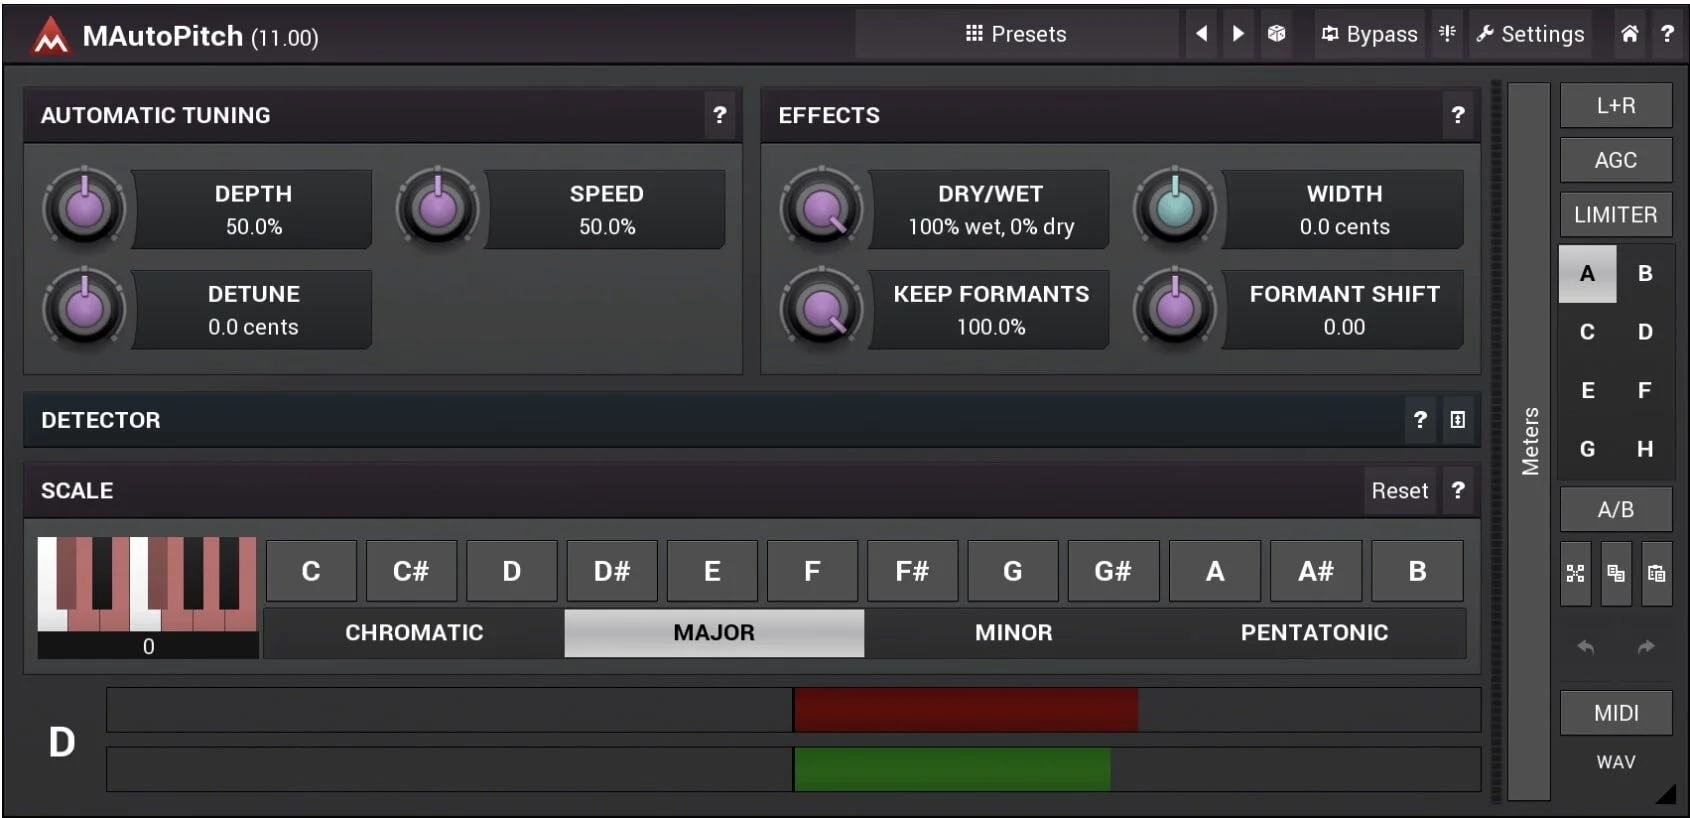Screen dimensions: 1690x818
Task: Open Detector panel help icon
Action: coord(1420,420)
